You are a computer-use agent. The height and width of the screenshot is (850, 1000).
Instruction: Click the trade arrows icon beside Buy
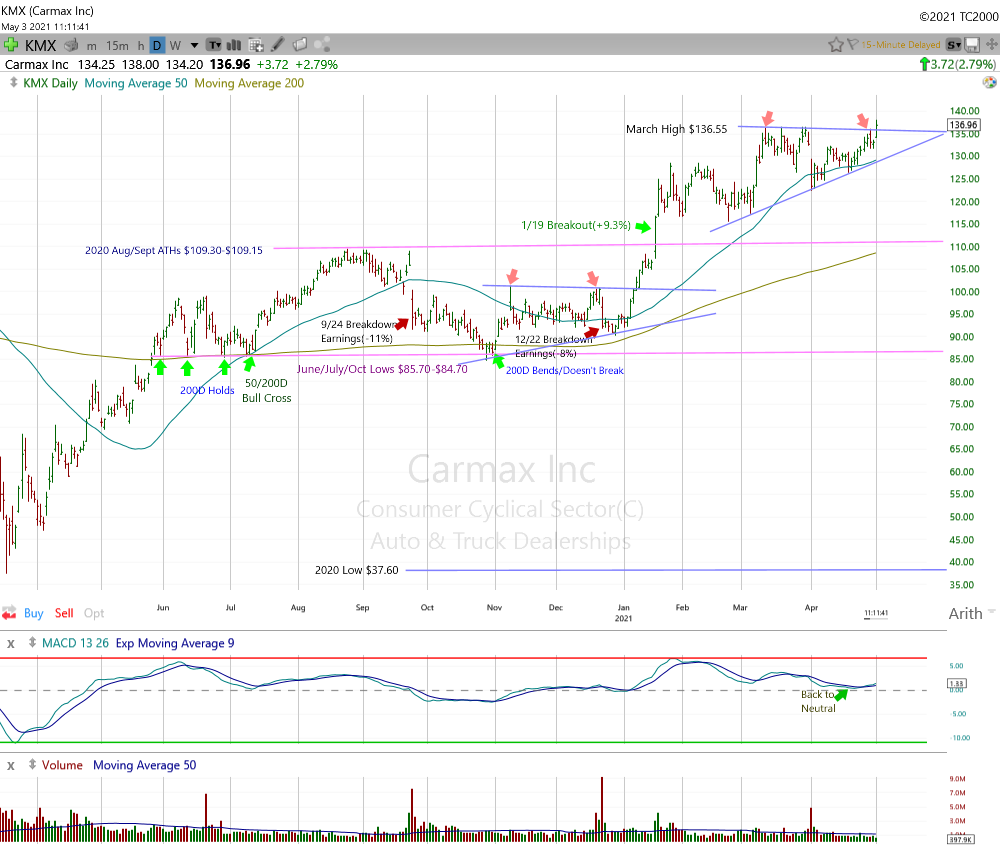point(9,613)
